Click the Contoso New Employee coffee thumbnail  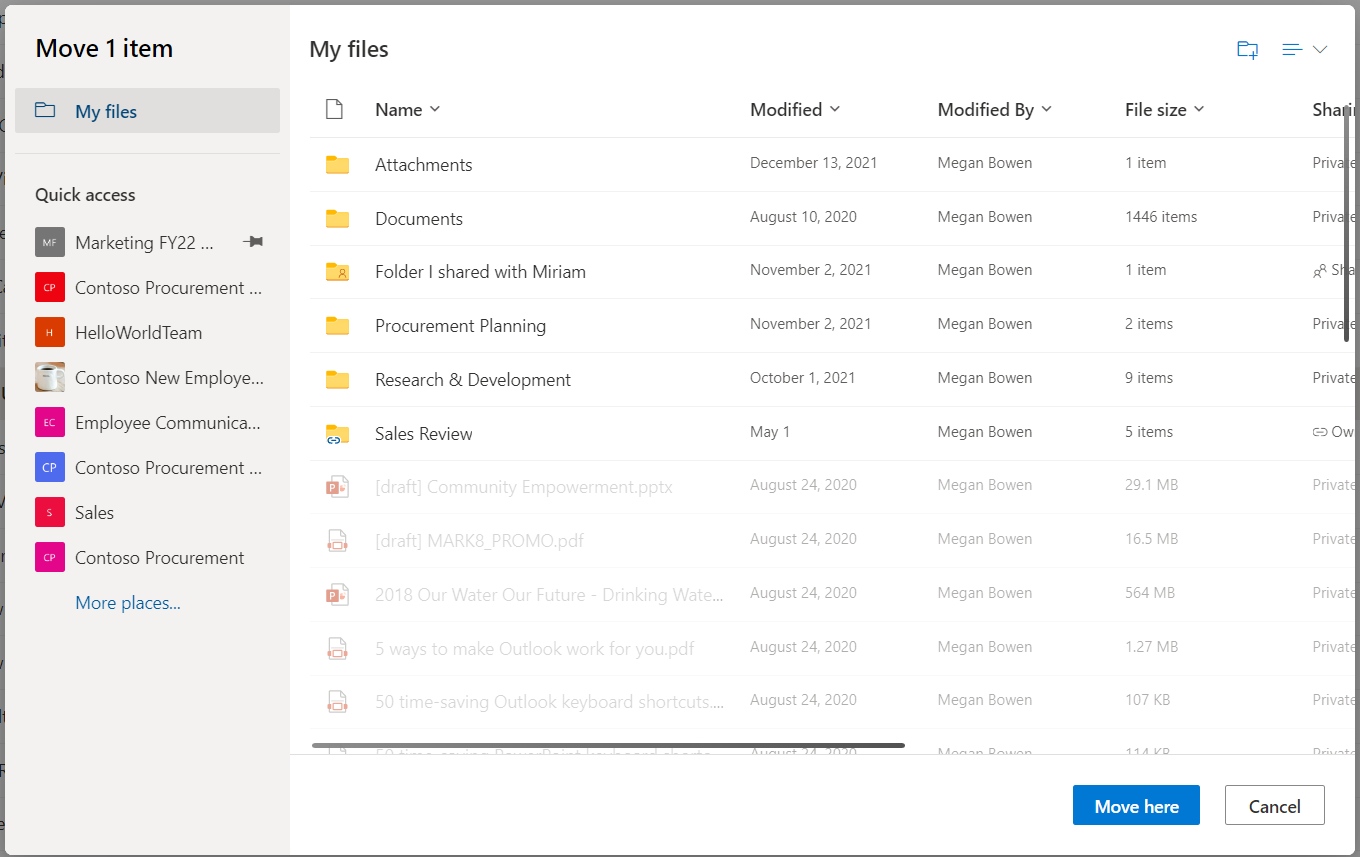50,378
